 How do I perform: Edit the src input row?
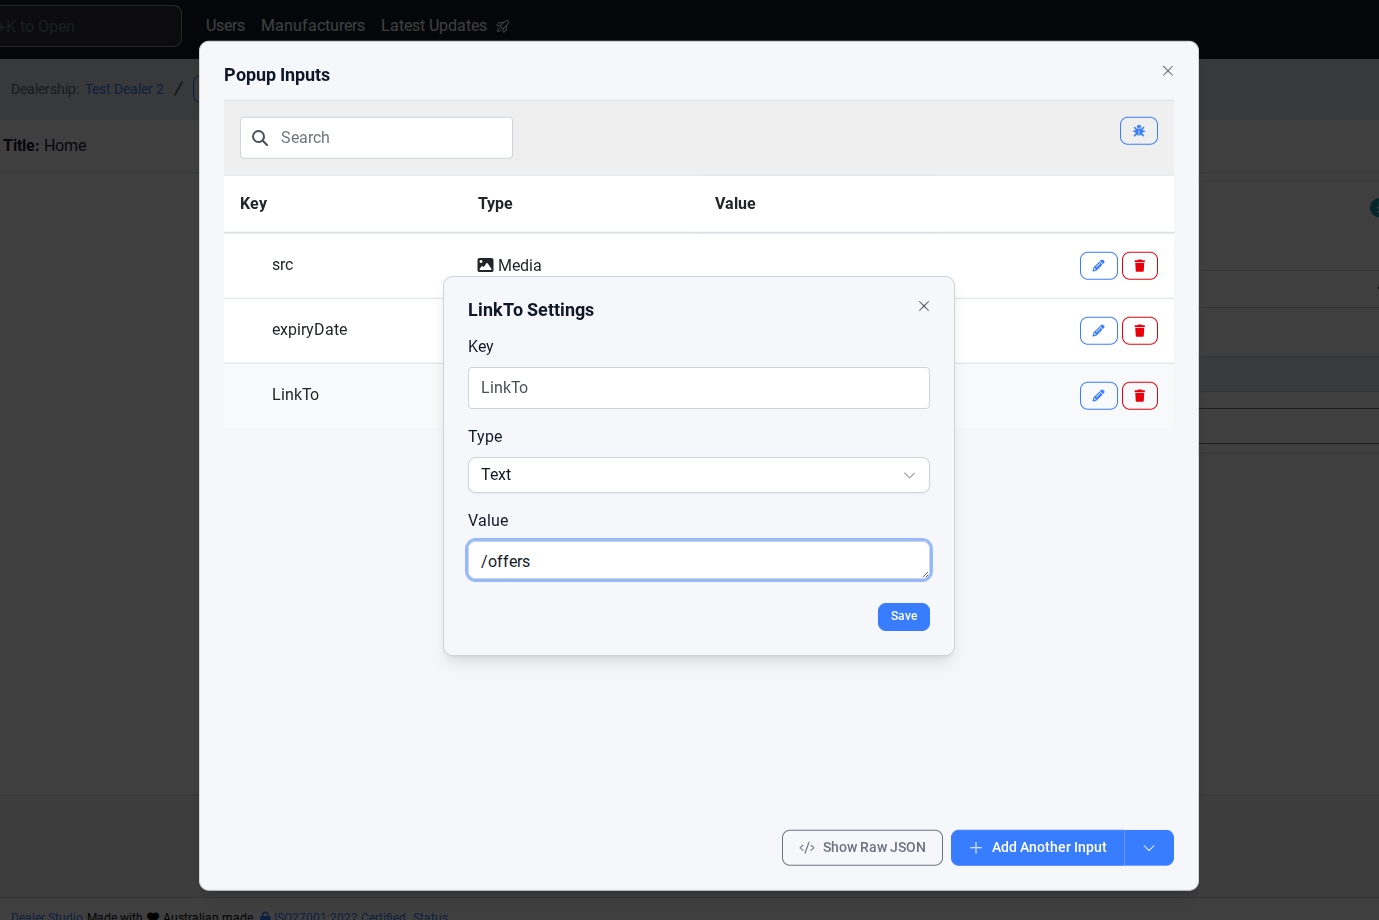point(1098,266)
